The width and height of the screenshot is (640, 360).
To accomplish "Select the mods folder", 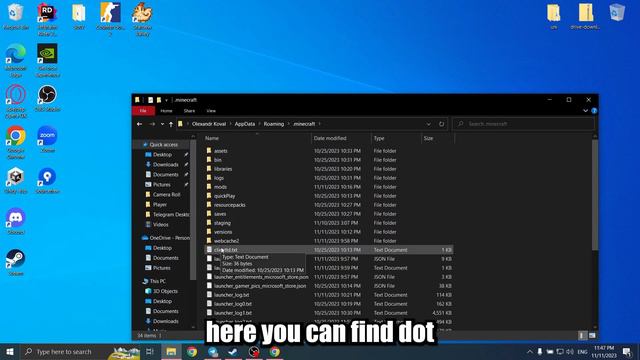I will (220, 187).
